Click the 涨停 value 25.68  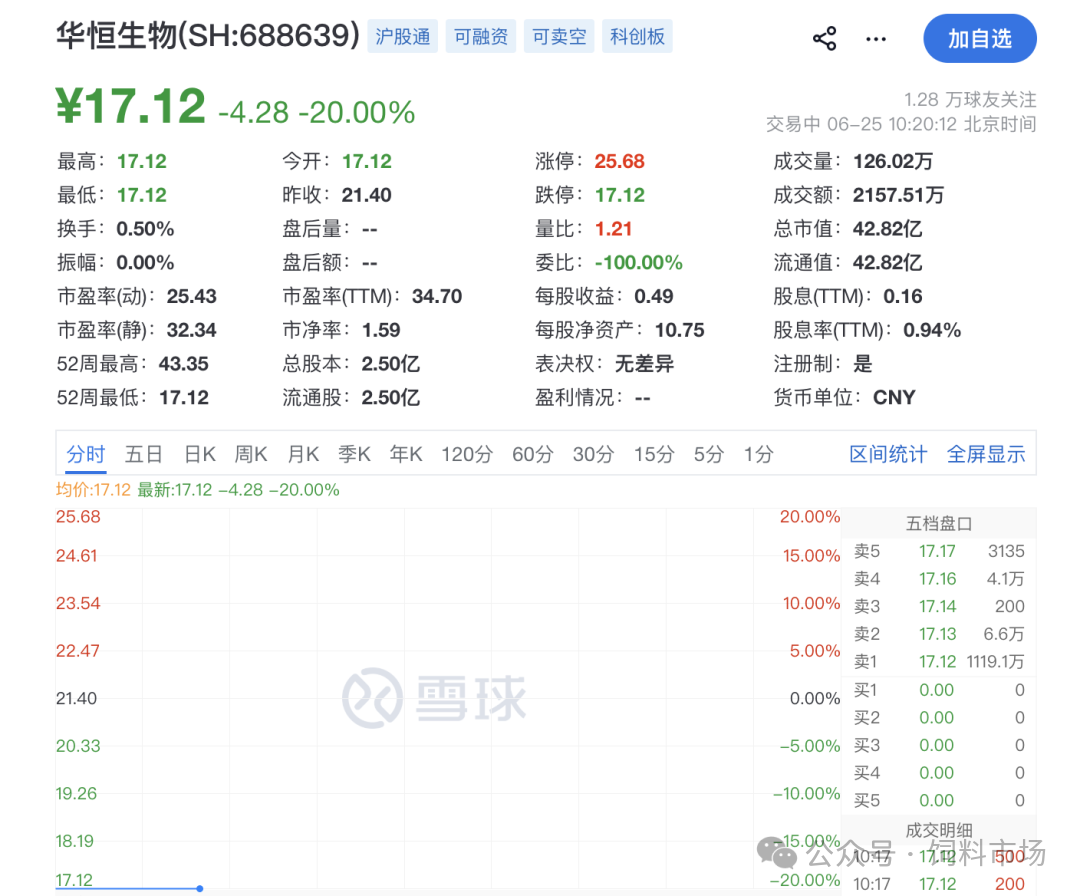pyautogui.click(x=619, y=161)
